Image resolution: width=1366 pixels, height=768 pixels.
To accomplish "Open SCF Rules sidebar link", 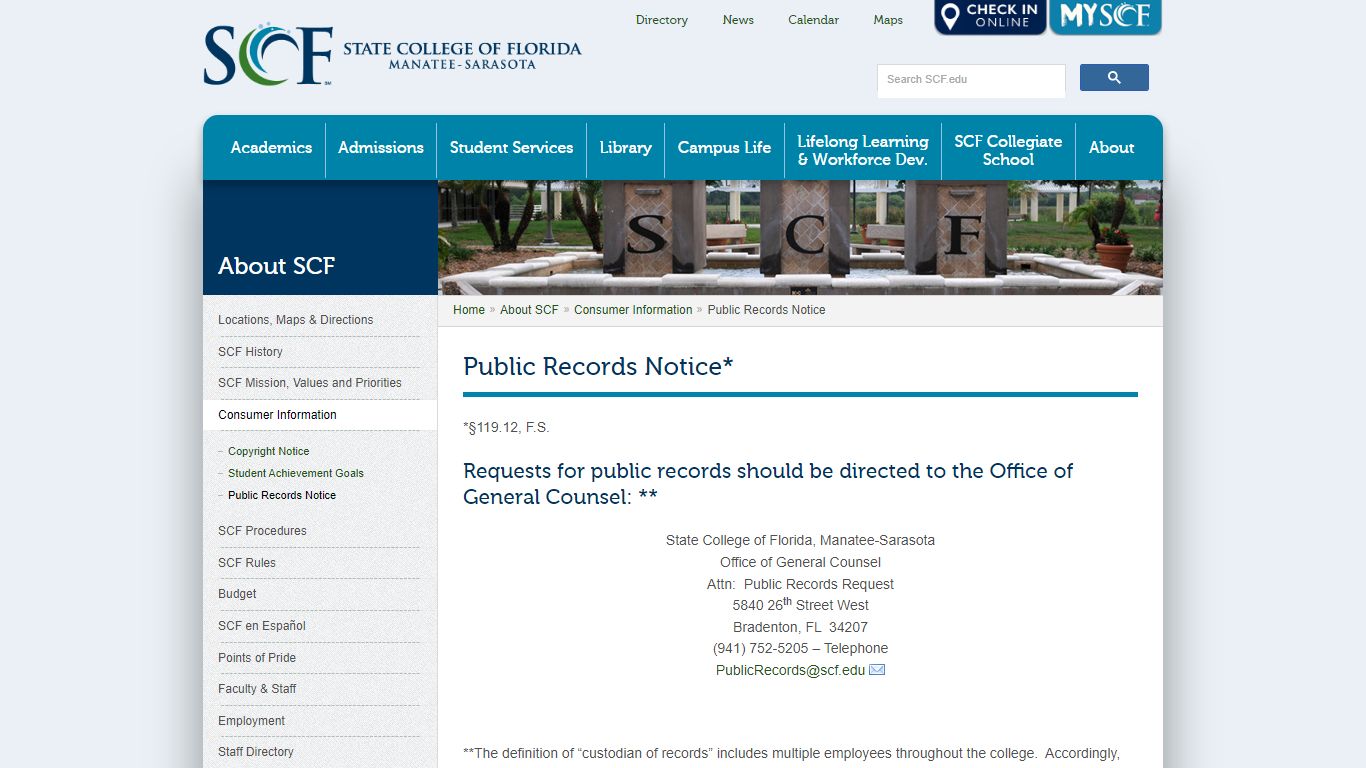I will pyautogui.click(x=247, y=563).
